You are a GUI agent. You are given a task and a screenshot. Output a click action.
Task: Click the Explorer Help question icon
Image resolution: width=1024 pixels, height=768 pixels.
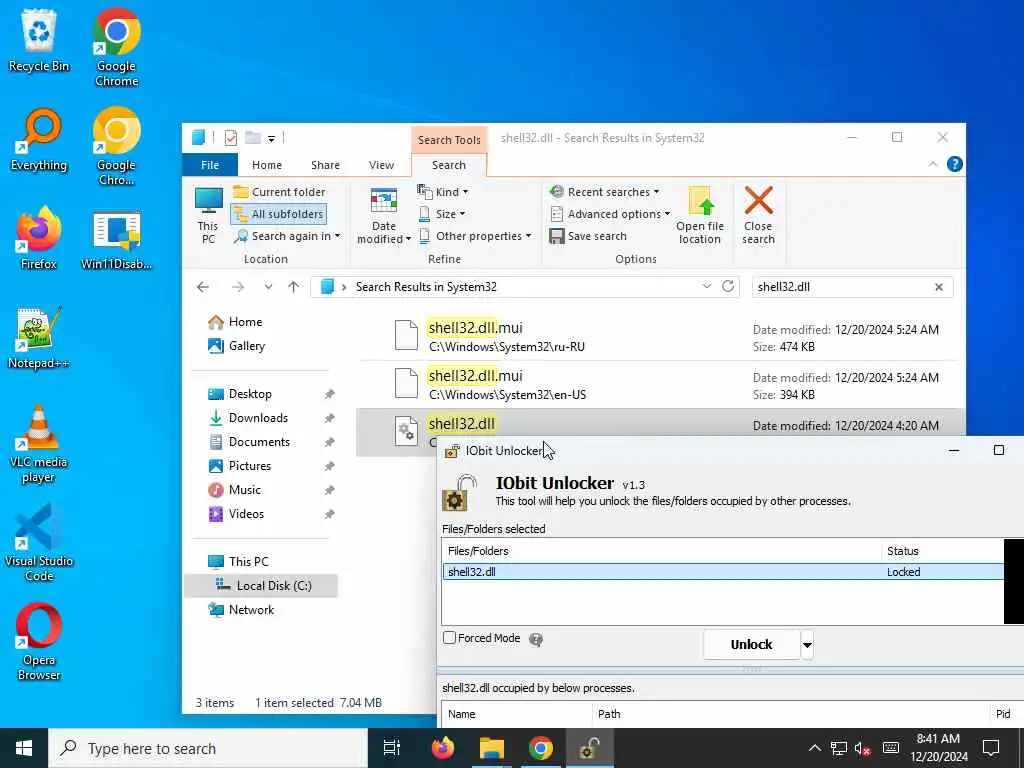(x=954, y=165)
